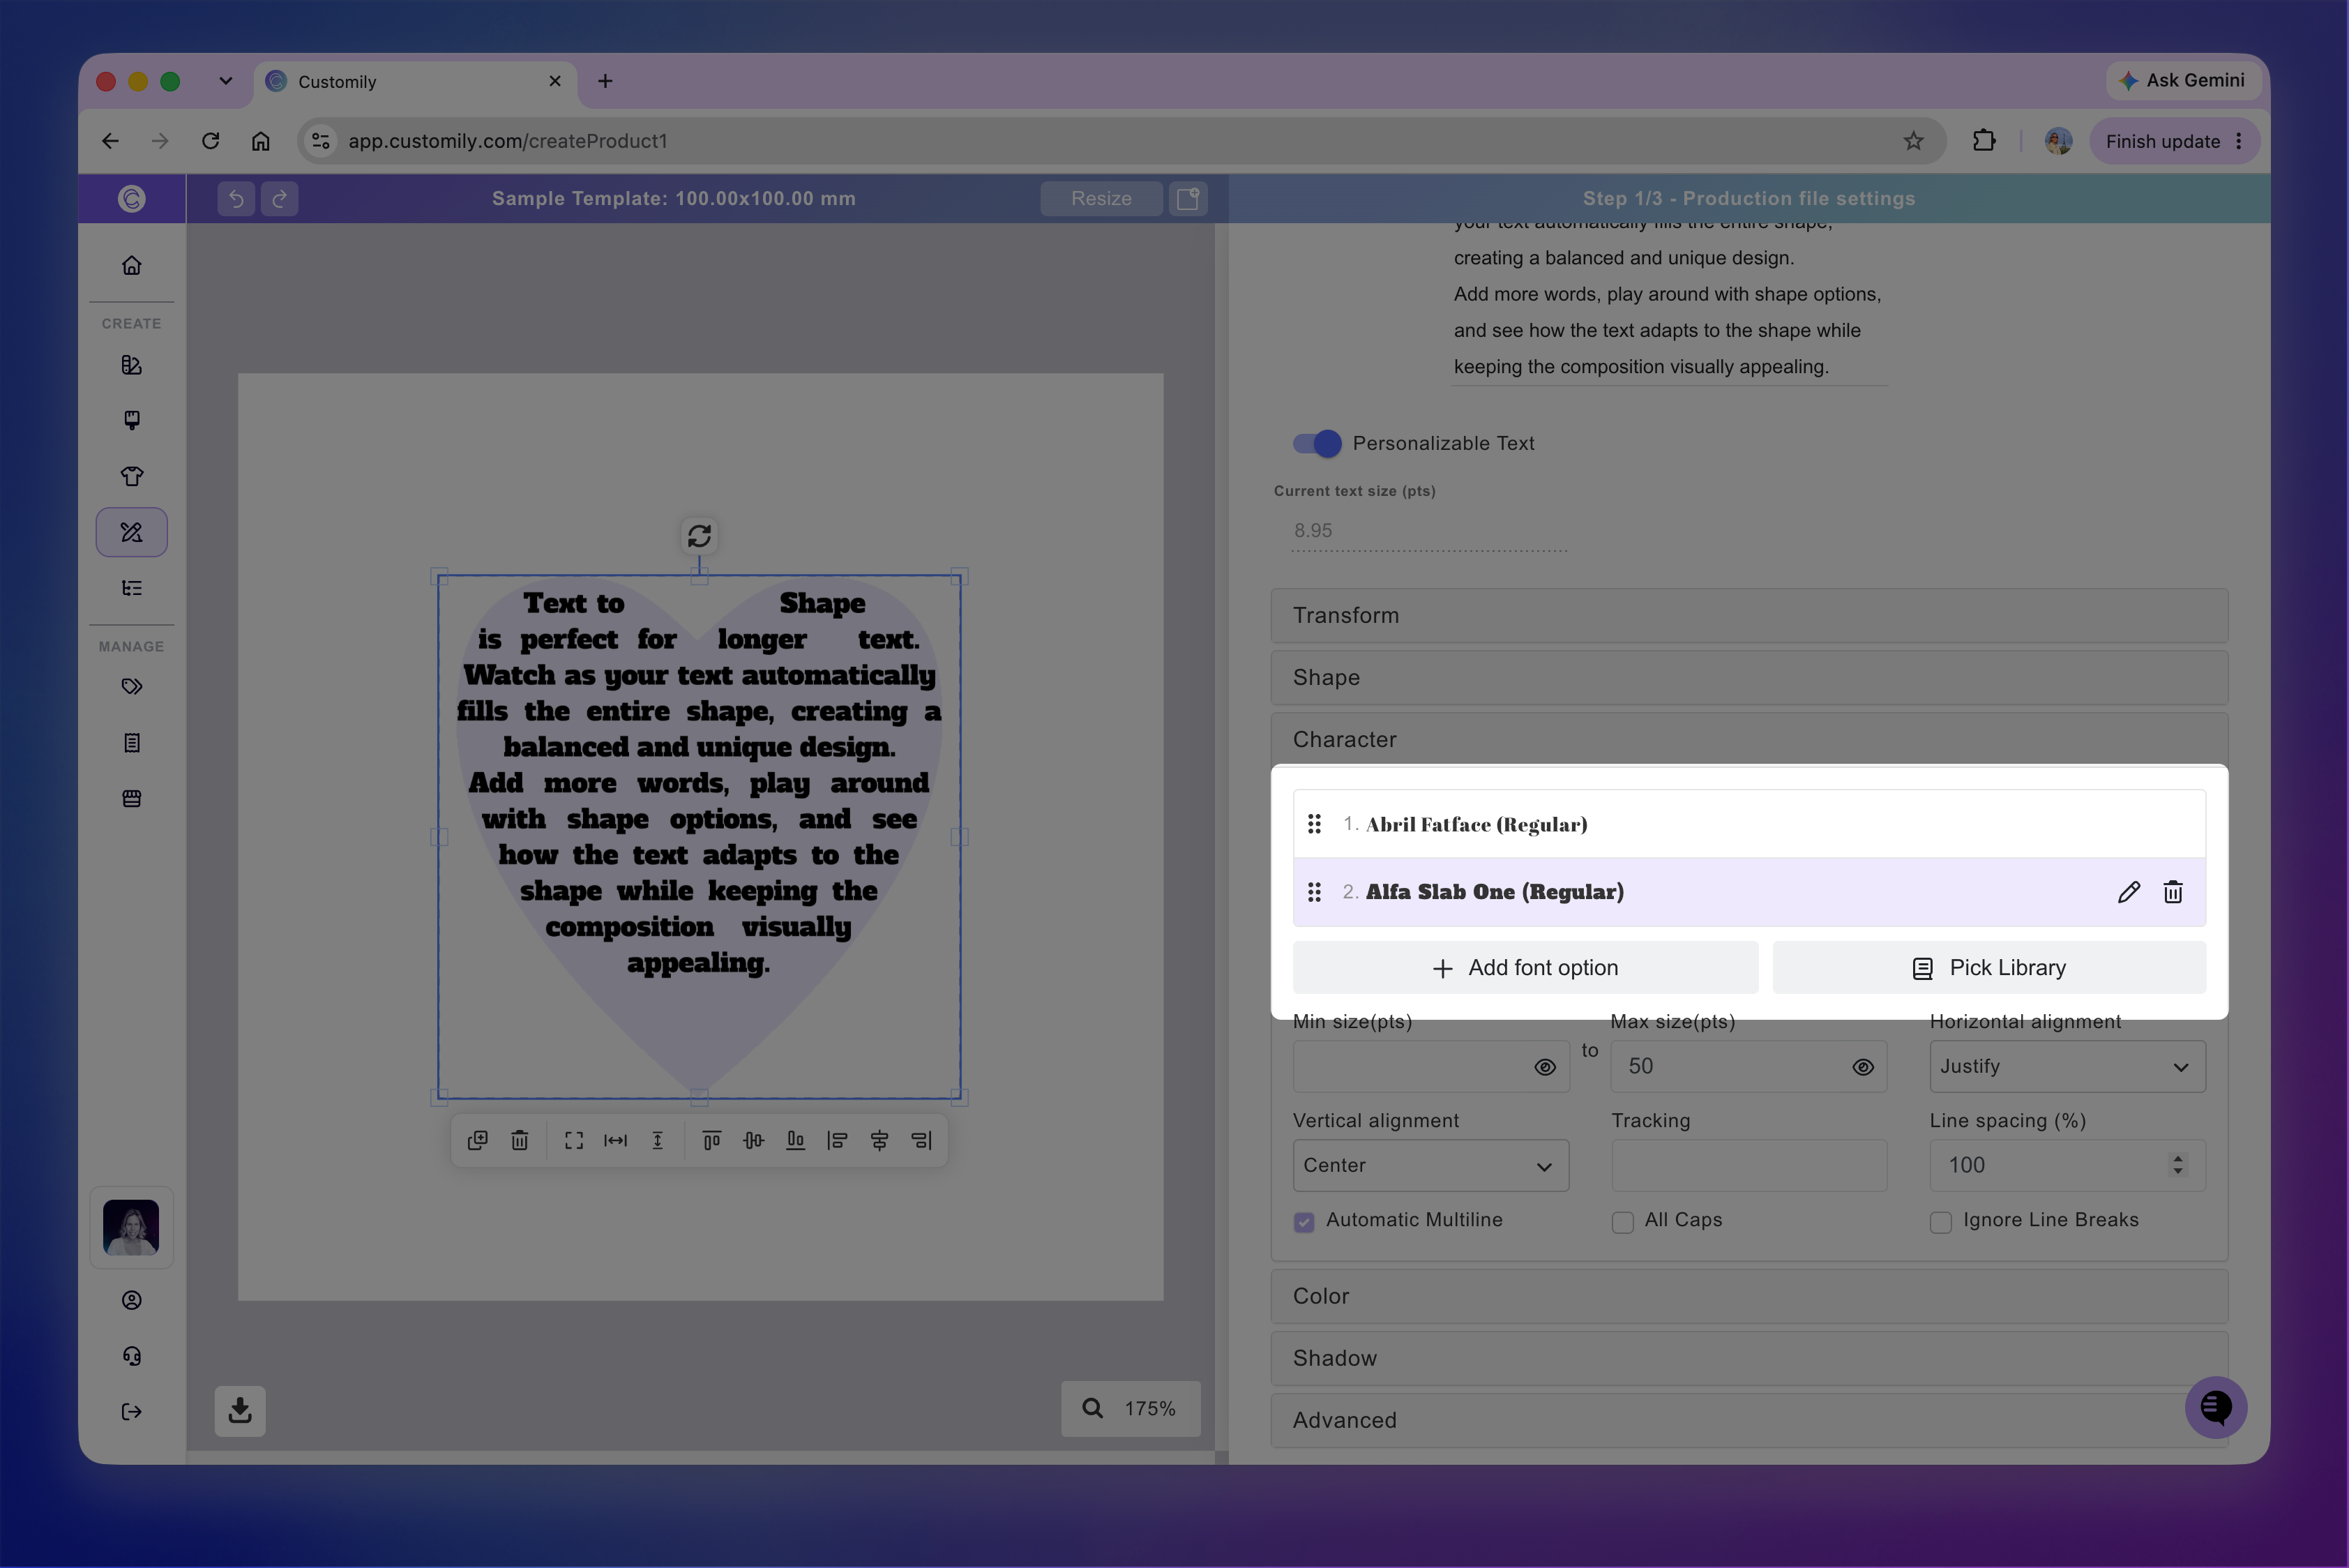The image size is (2349, 1568).
Task: Click the Pick Library button
Action: (1989, 968)
